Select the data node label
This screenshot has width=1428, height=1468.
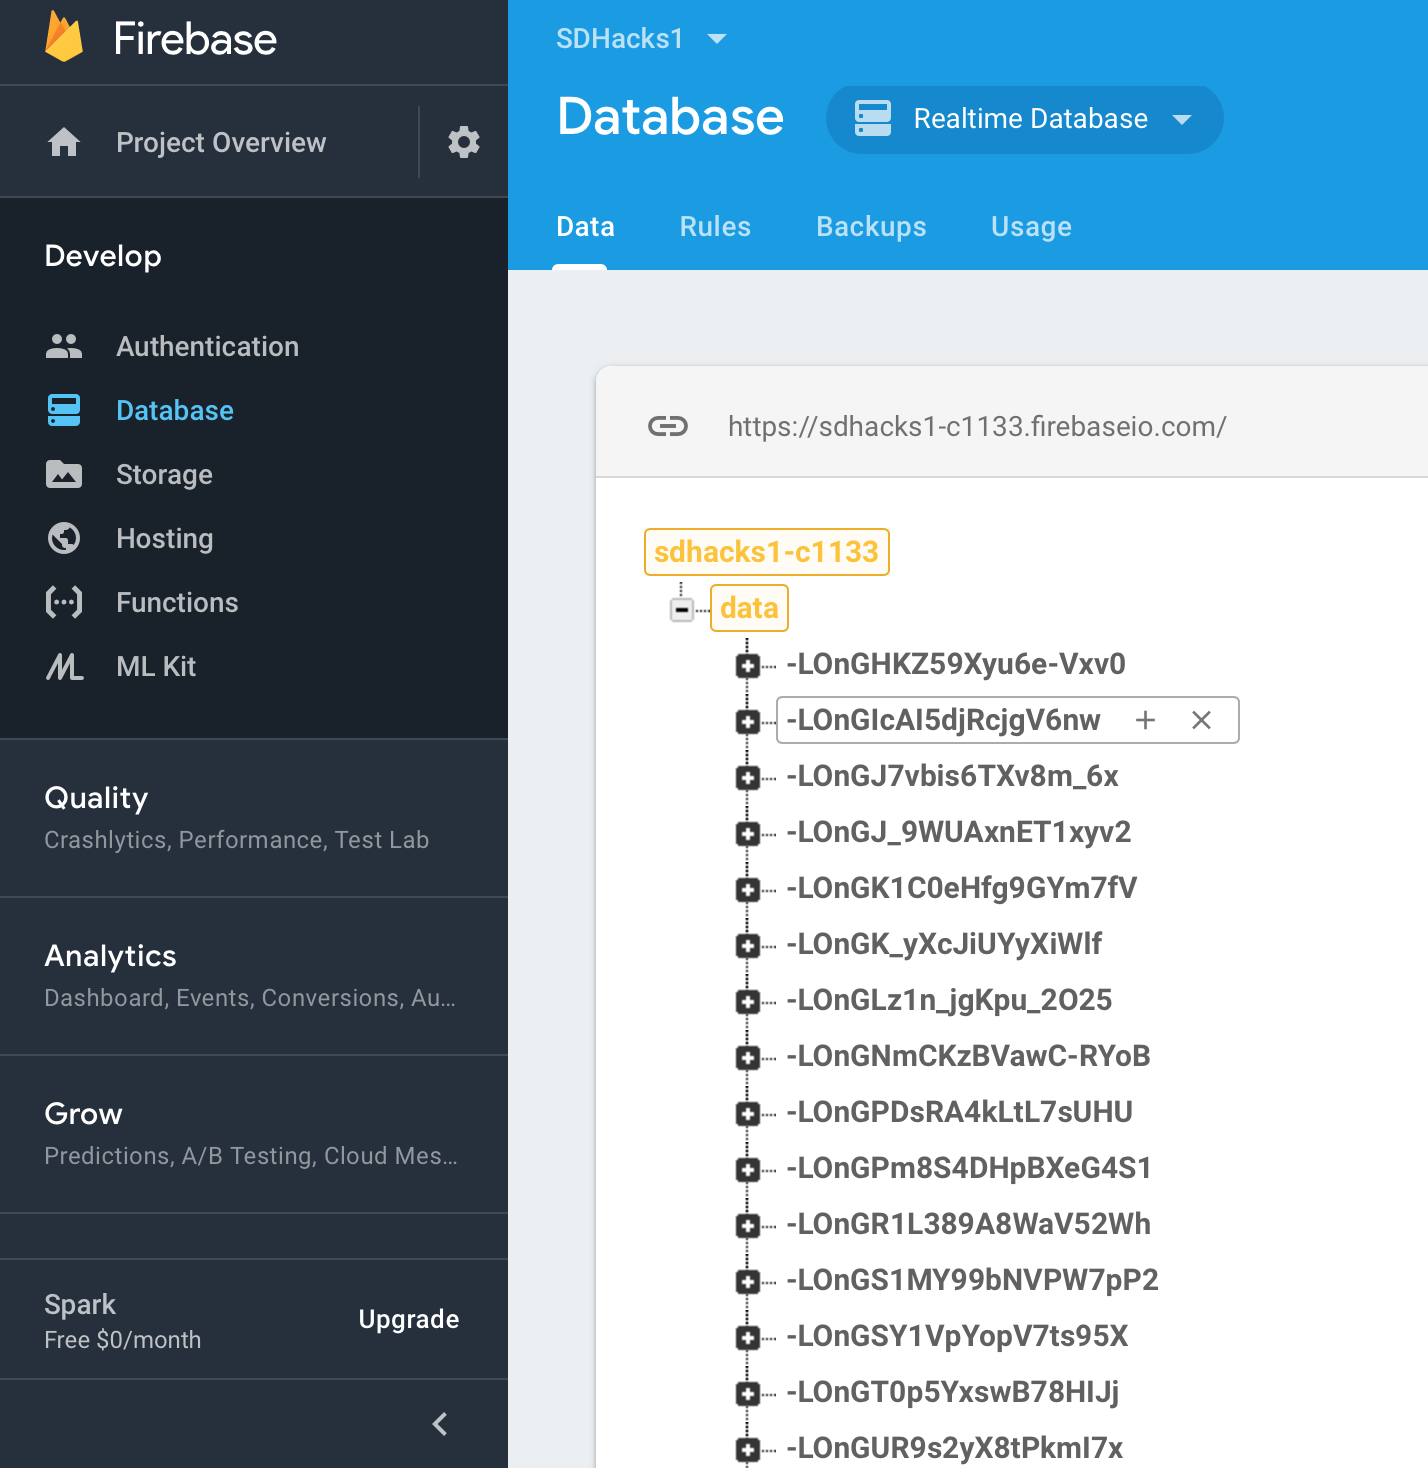click(x=749, y=608)
